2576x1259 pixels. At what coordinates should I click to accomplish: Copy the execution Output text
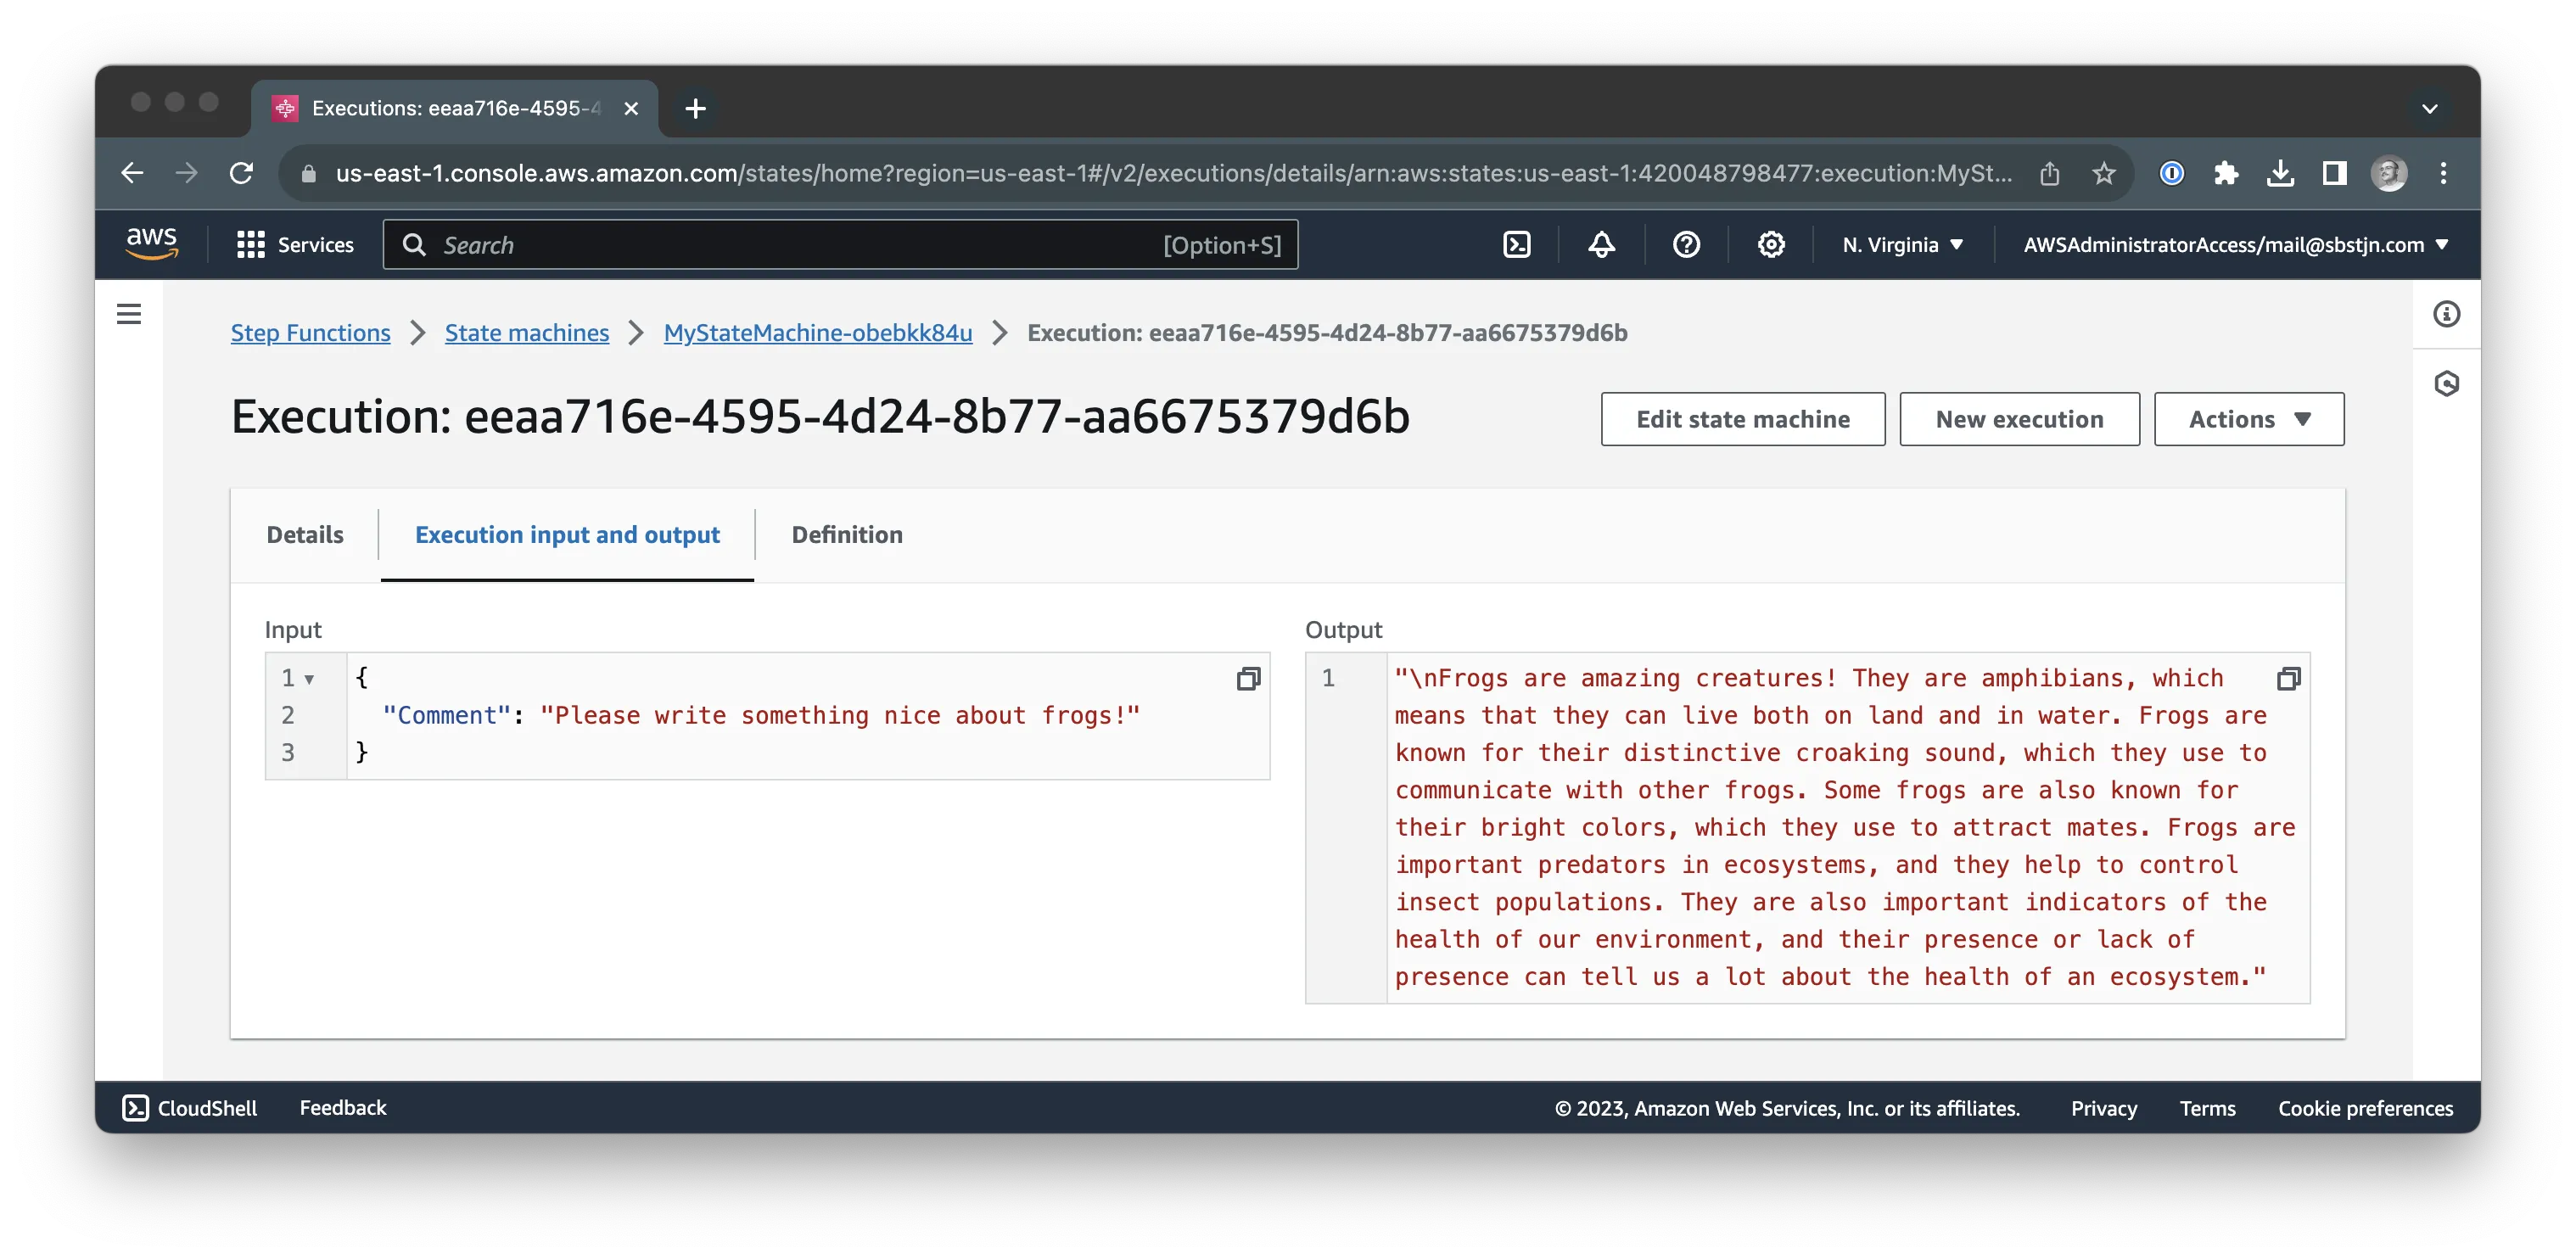[x=2288, y=679]
